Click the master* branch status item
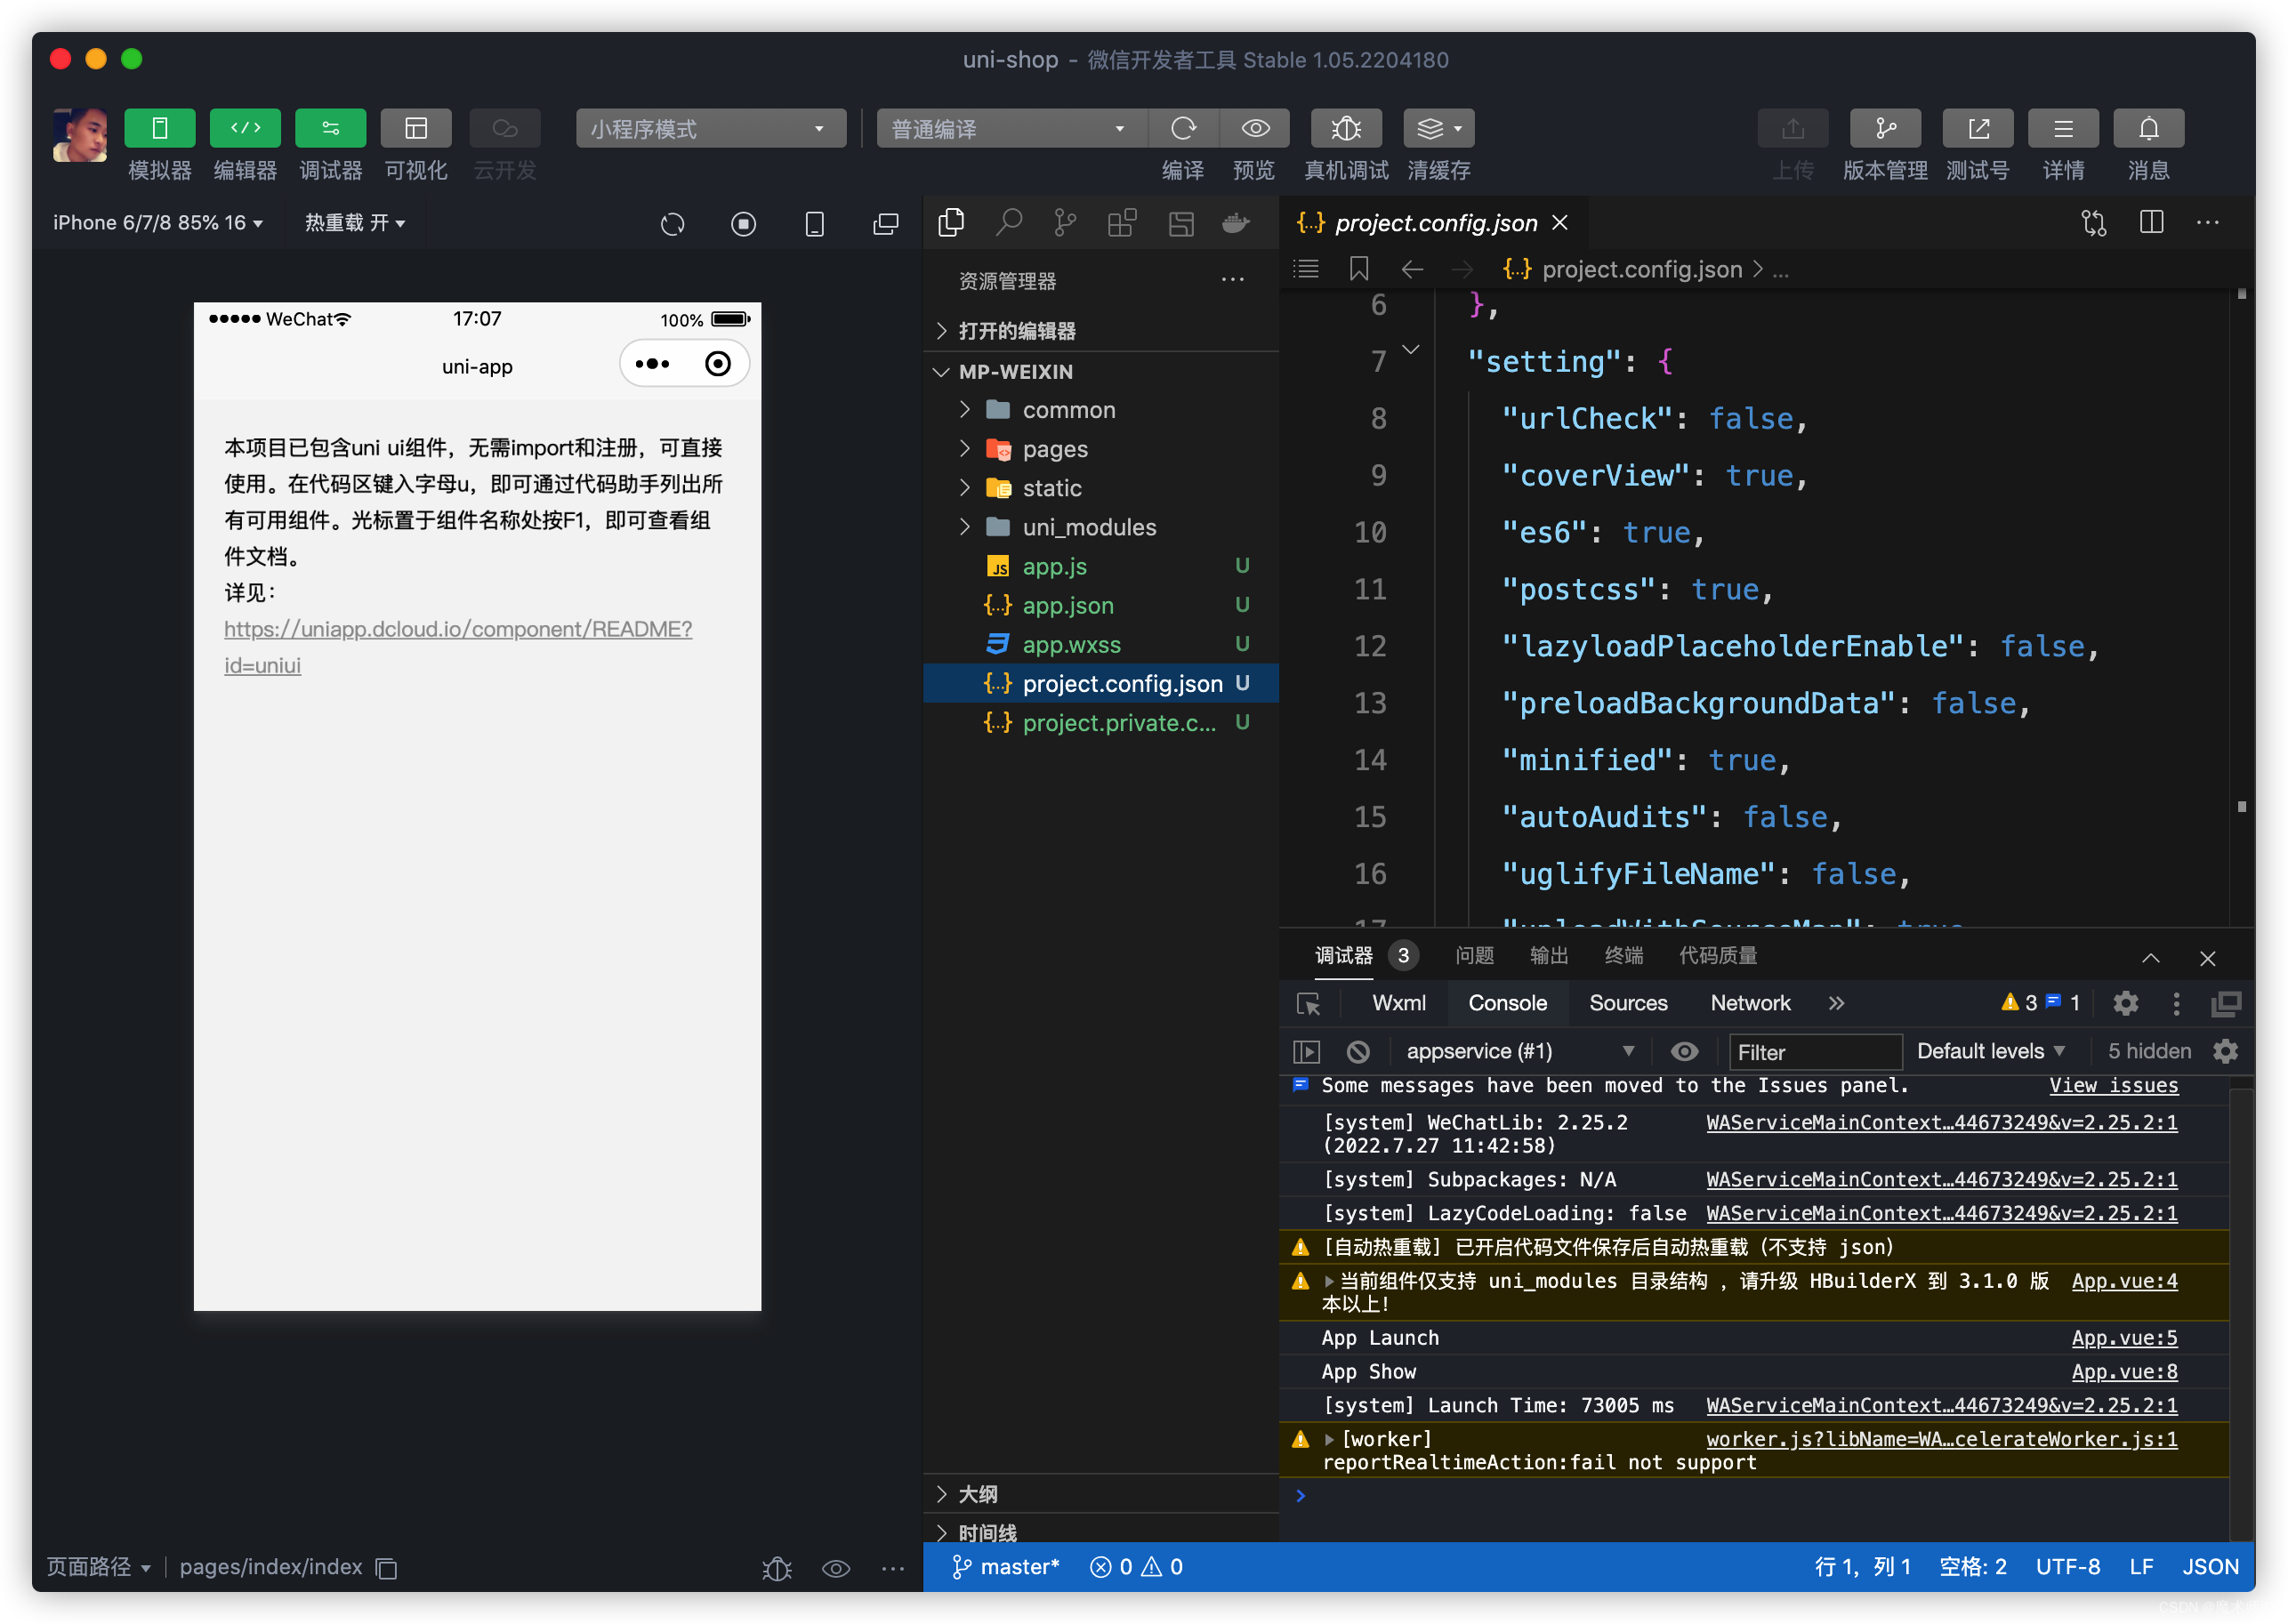 coord(1004,1565)
